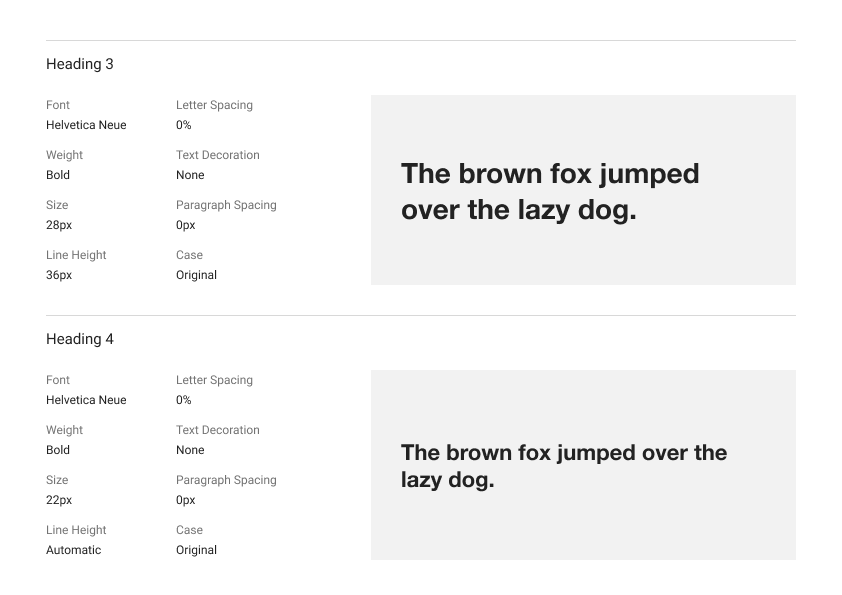
Task: Click the "Heading 4" section title
Action: pyautogui.click(x=80, y=339)
